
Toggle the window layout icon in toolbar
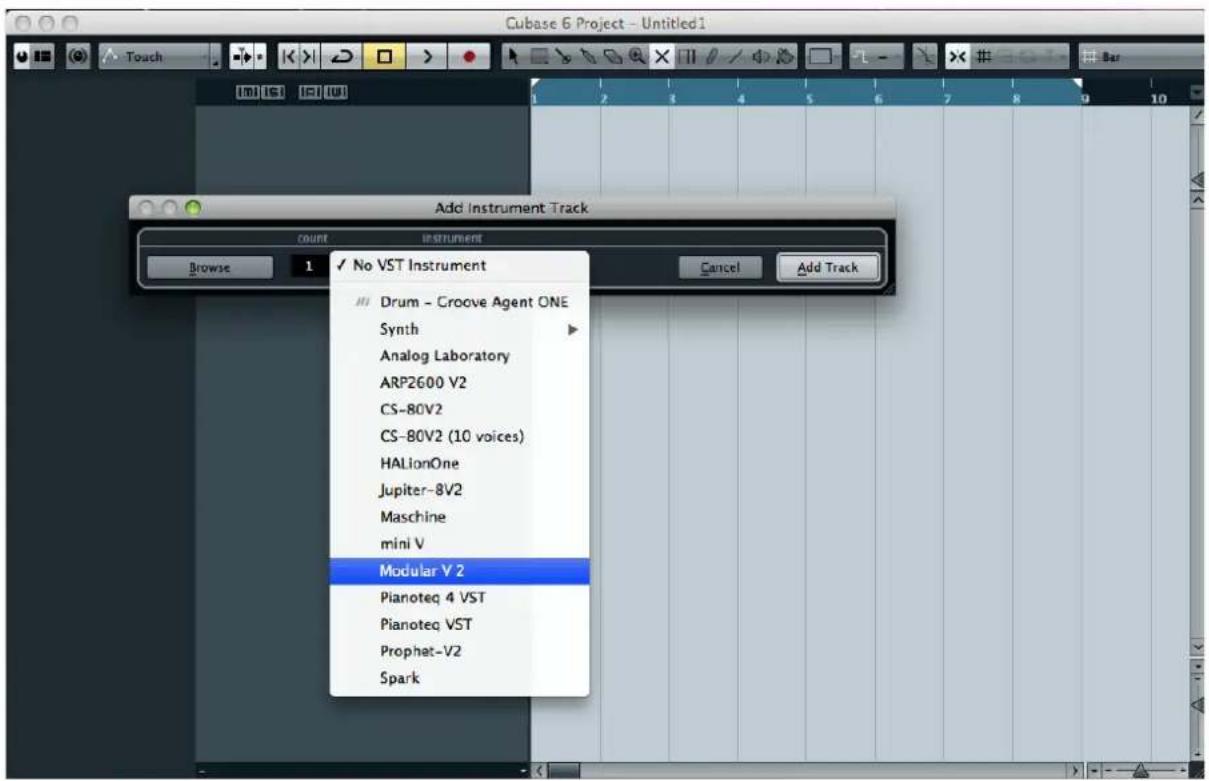tap(44, 56)
